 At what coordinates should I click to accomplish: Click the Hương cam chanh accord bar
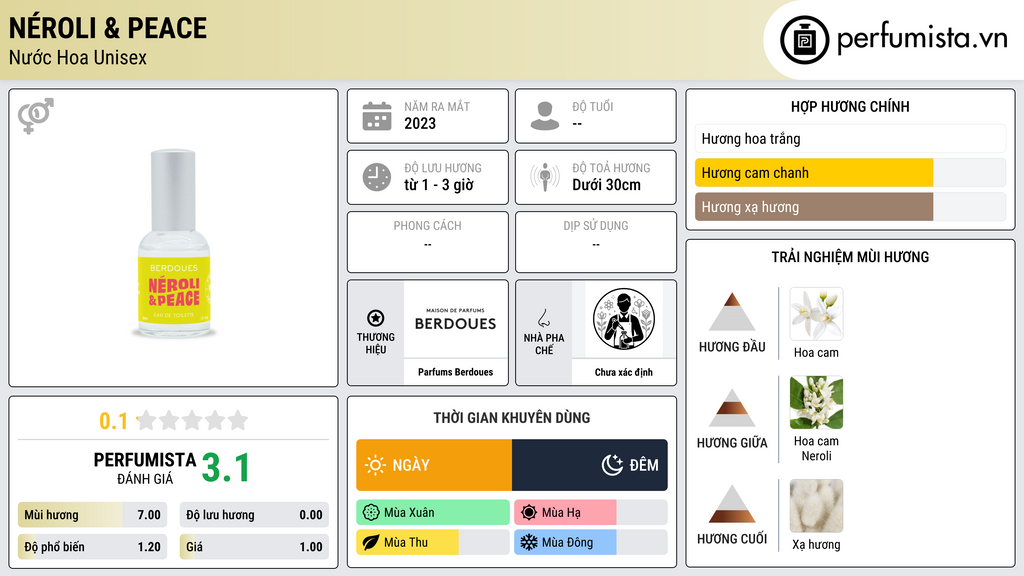[x=850, y=173]
